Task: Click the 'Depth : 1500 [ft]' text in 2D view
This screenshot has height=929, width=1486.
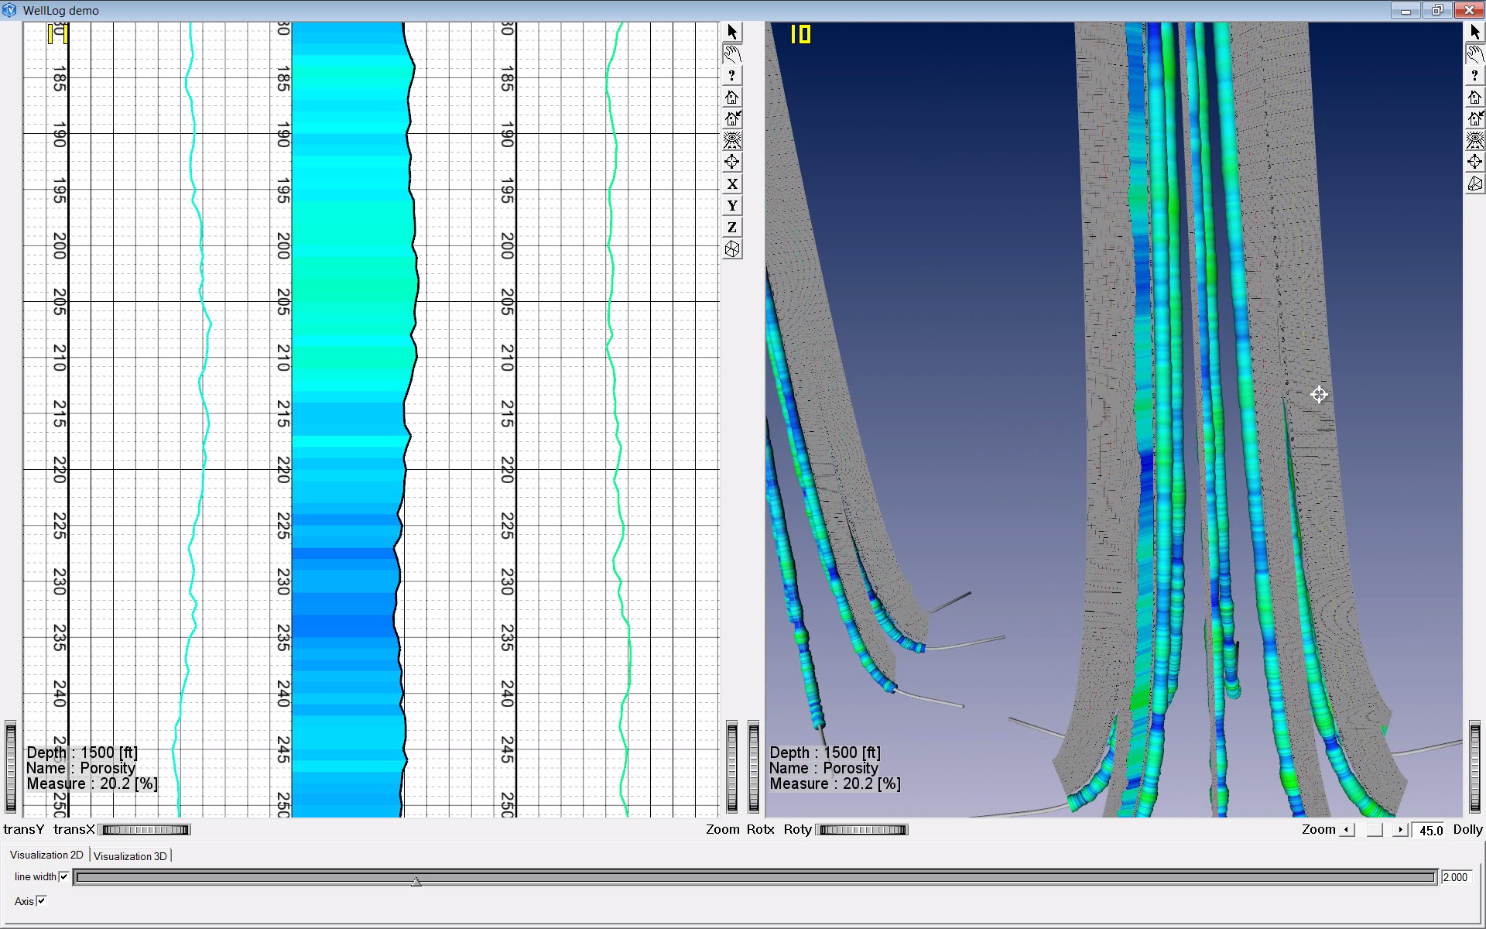Action: tap(82, 752)
